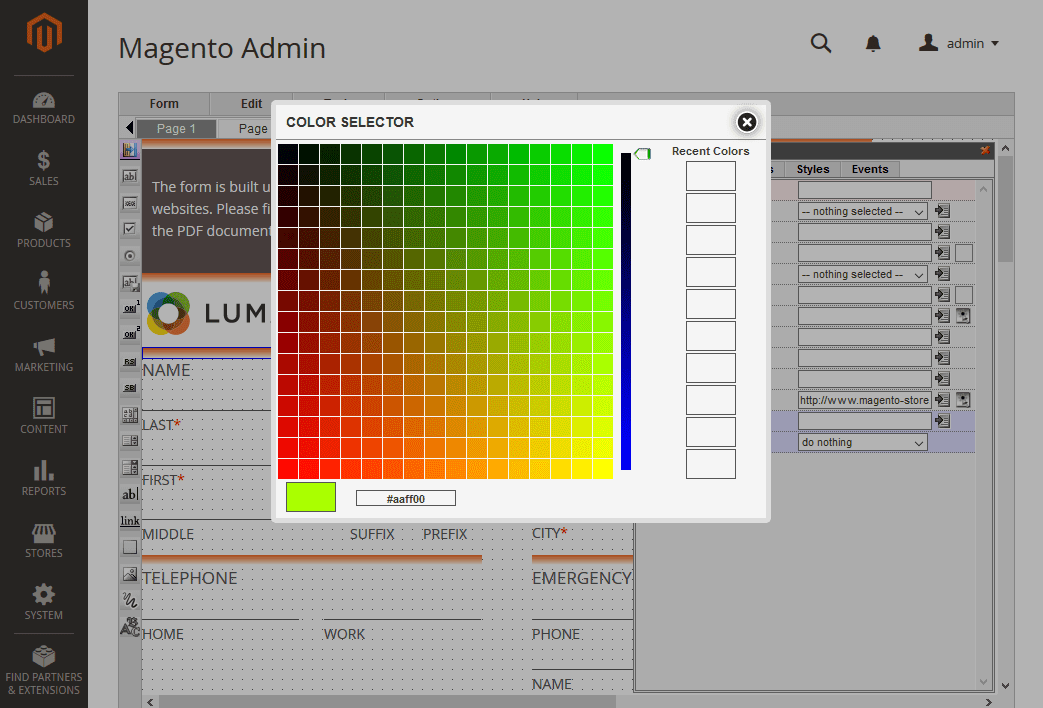Select the radio button field tool
The image size is (1043, 708).
[x=129, y=256]
